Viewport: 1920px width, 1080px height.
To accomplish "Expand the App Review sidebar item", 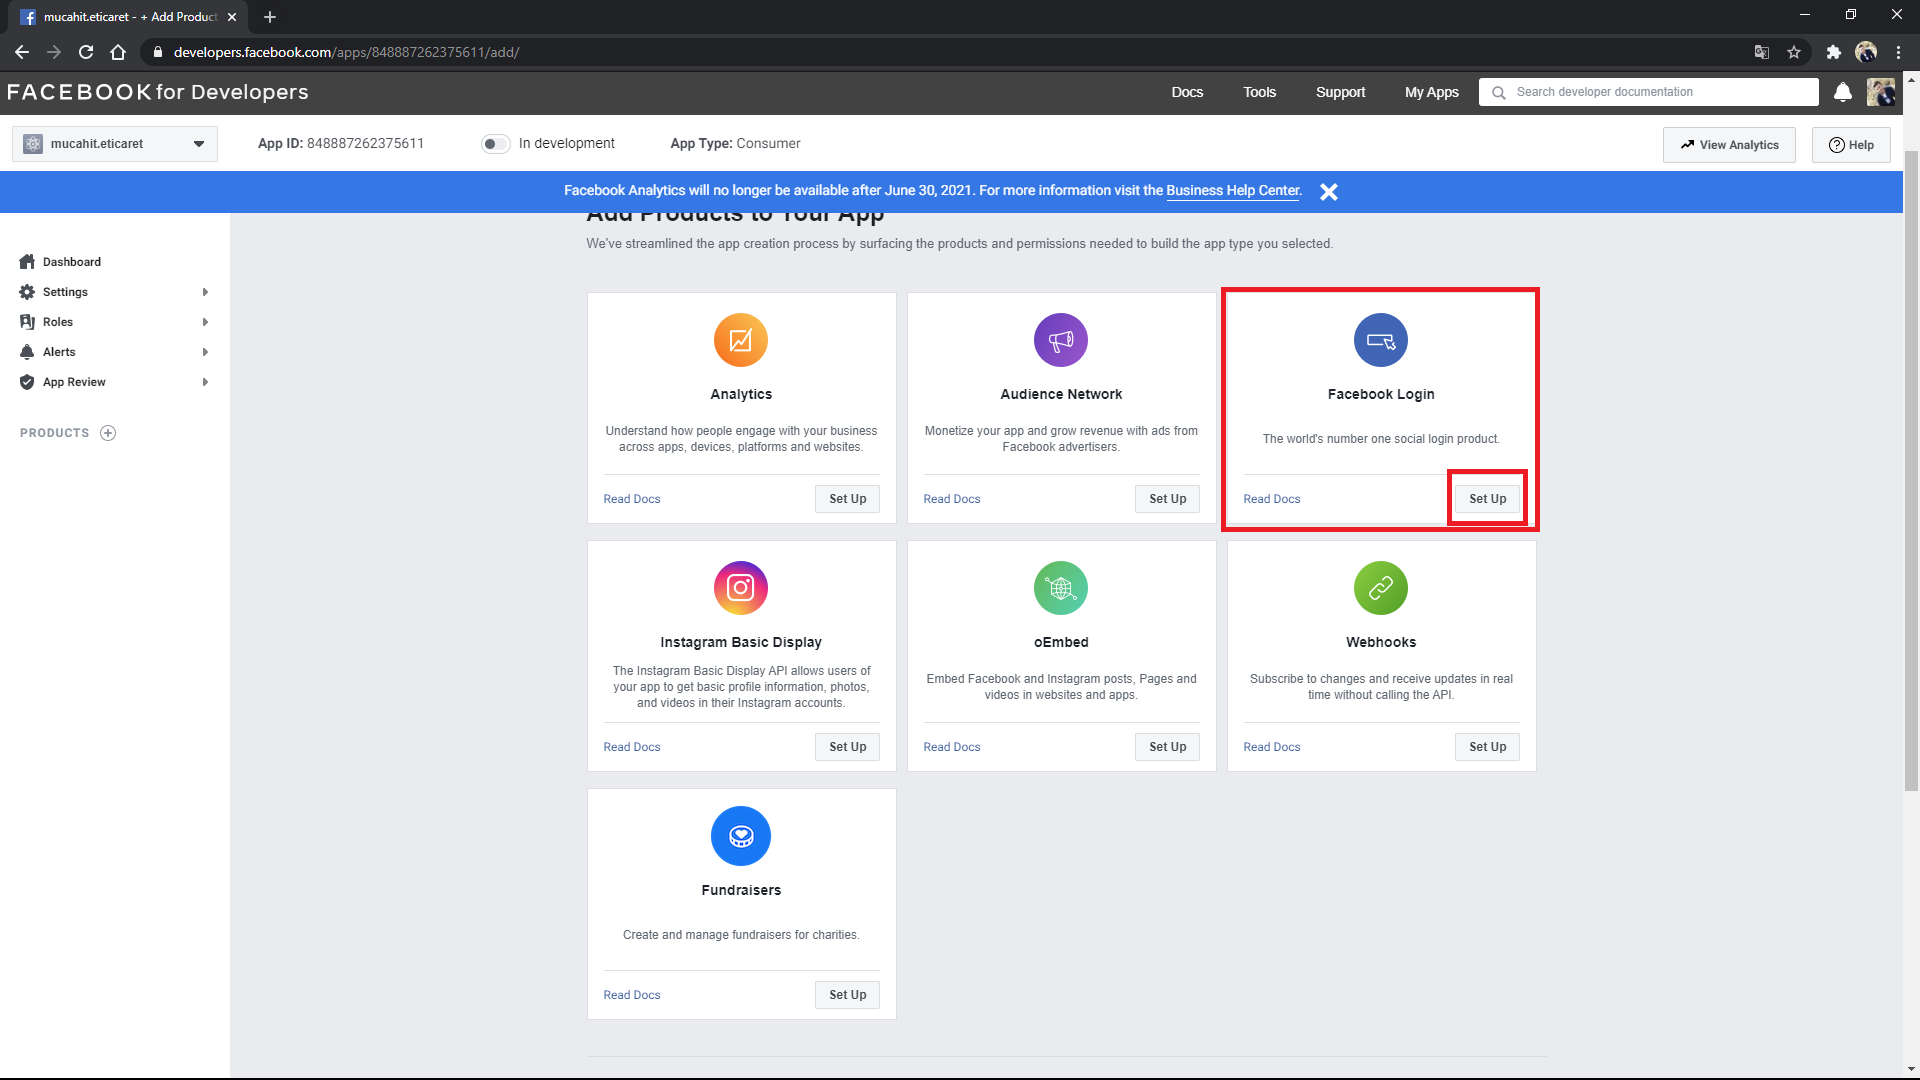I will (115, 382).
